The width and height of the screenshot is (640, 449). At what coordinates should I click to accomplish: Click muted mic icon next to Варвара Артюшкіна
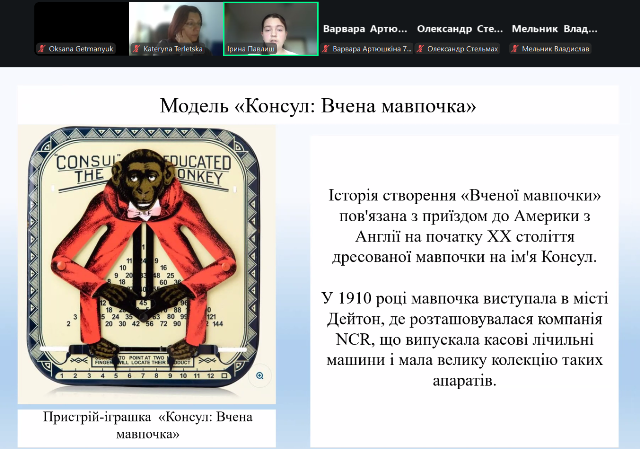pyautogui.click(x=326, y=49)
